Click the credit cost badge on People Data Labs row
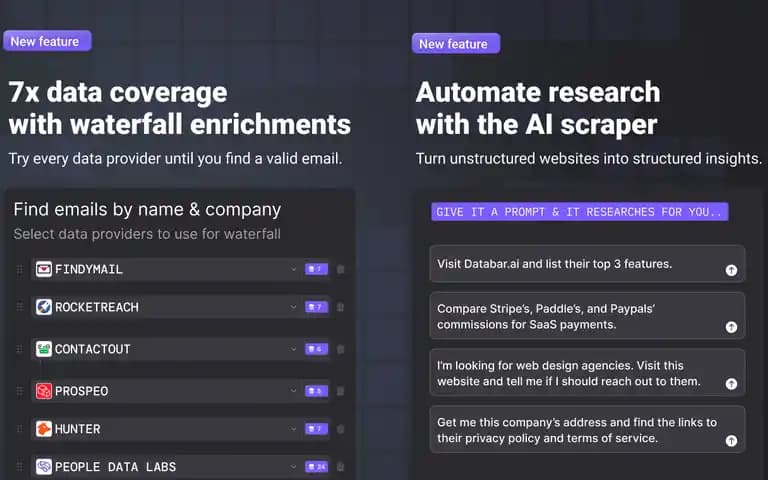768x480 pixels. (316, 466)
